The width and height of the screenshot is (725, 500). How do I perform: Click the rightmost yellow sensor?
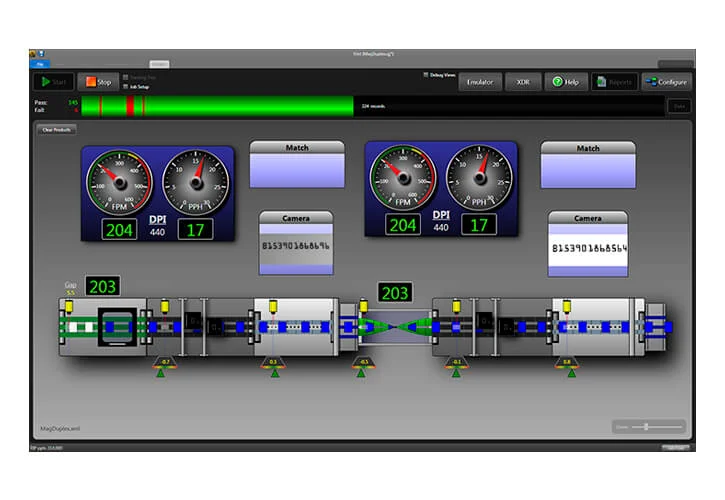coord(566,306)
